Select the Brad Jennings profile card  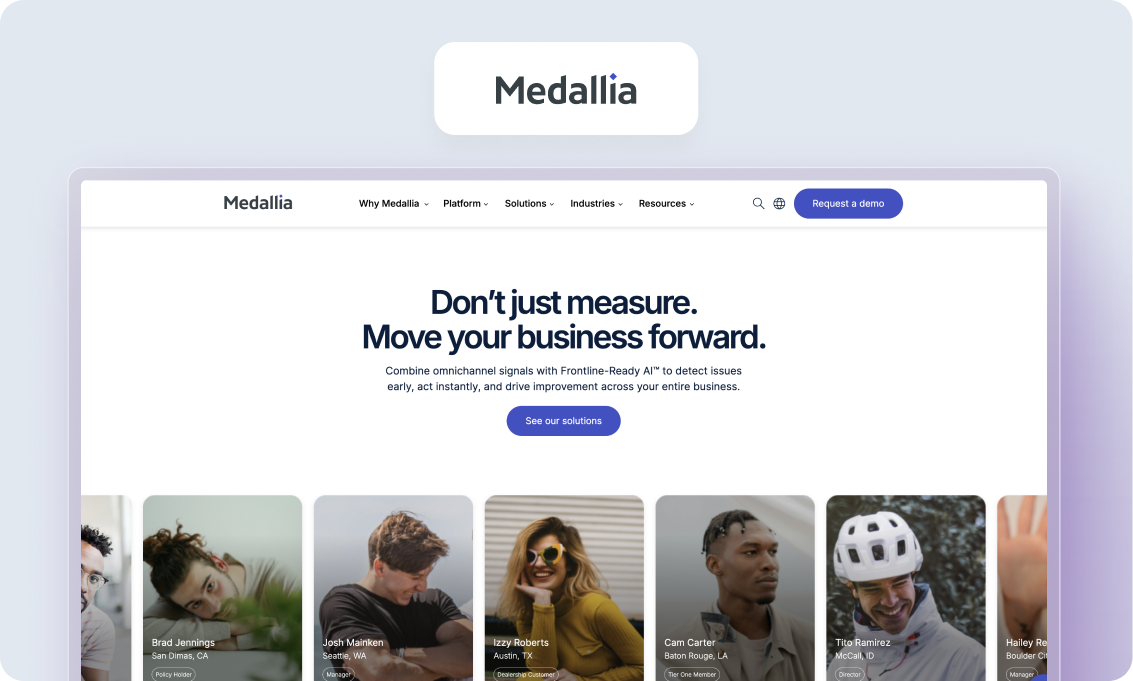pos(223,588)
